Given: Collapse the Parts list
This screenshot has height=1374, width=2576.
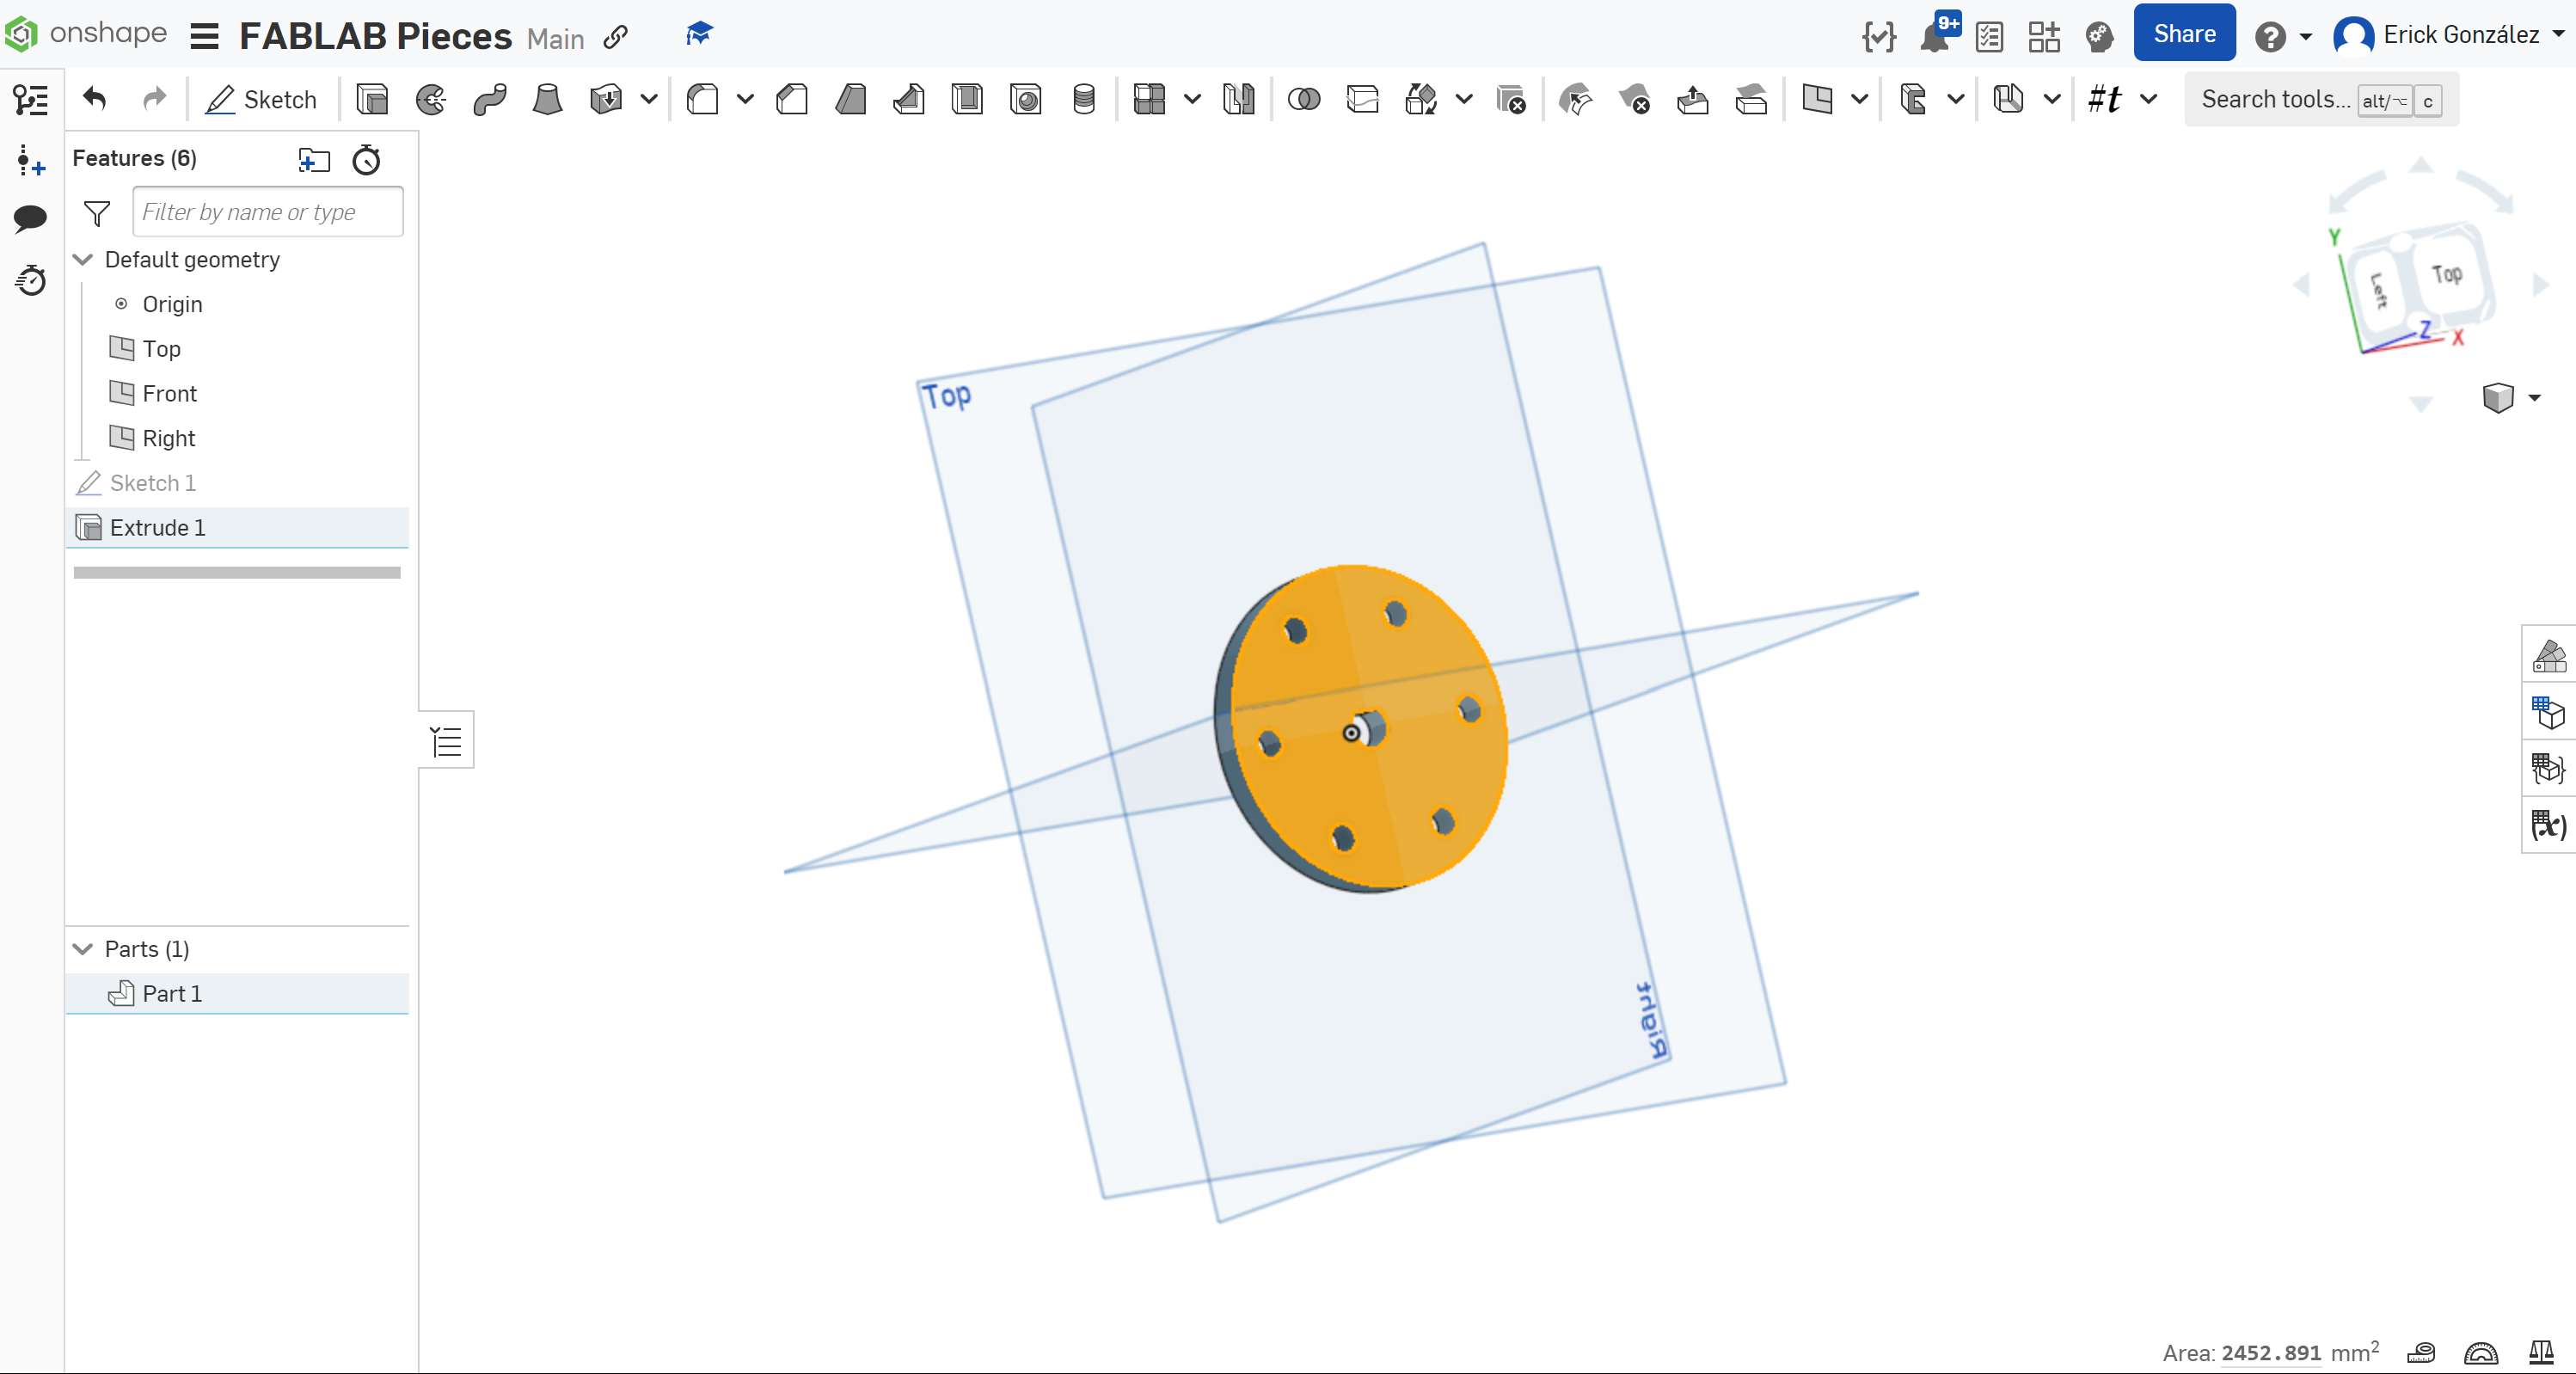Looking at the screenshot, I should point(84,949).
